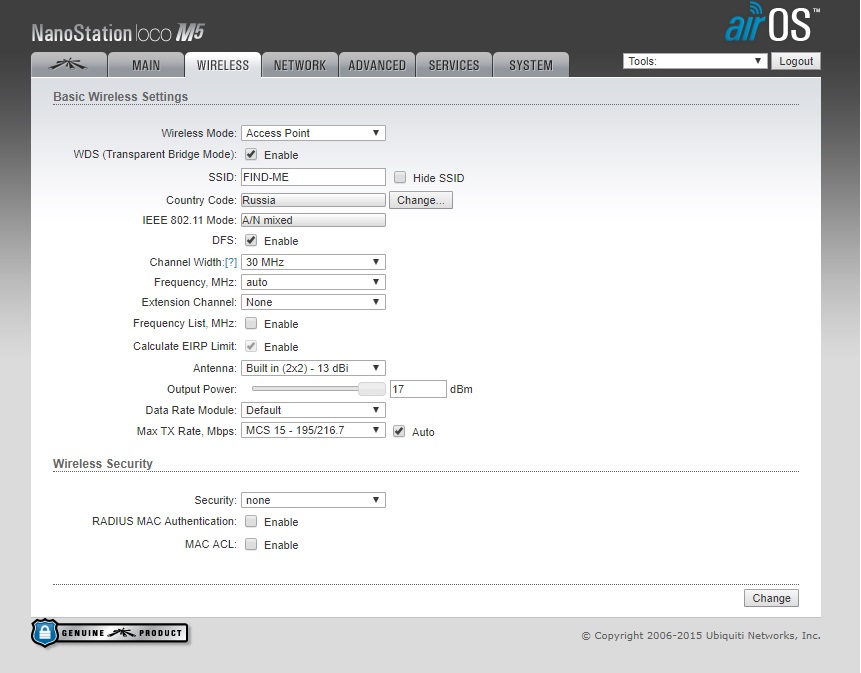The image size is (861, 673).
Task: Click the SSID input field
Action: pyautogui.click(x=313, y=177)
